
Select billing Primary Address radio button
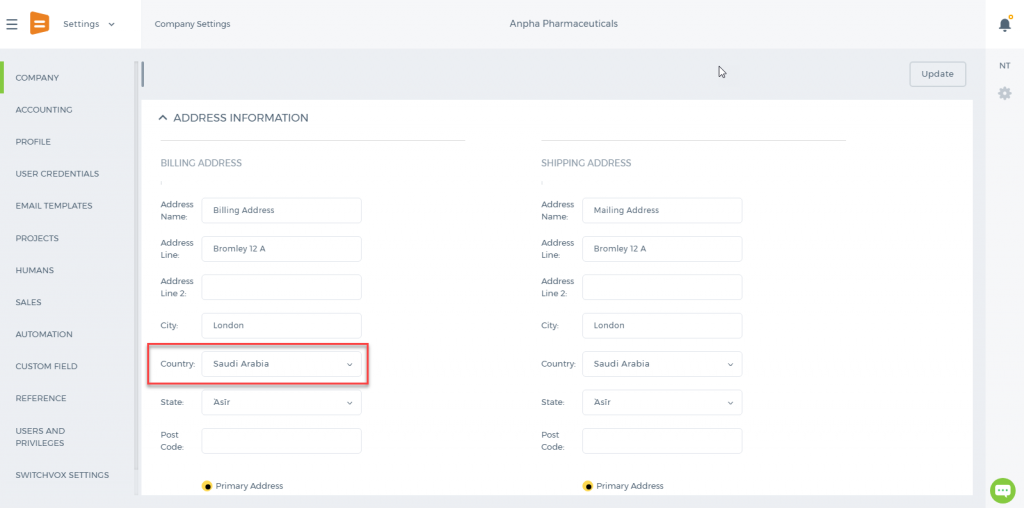pyautogui.click(x=207, y=486)
